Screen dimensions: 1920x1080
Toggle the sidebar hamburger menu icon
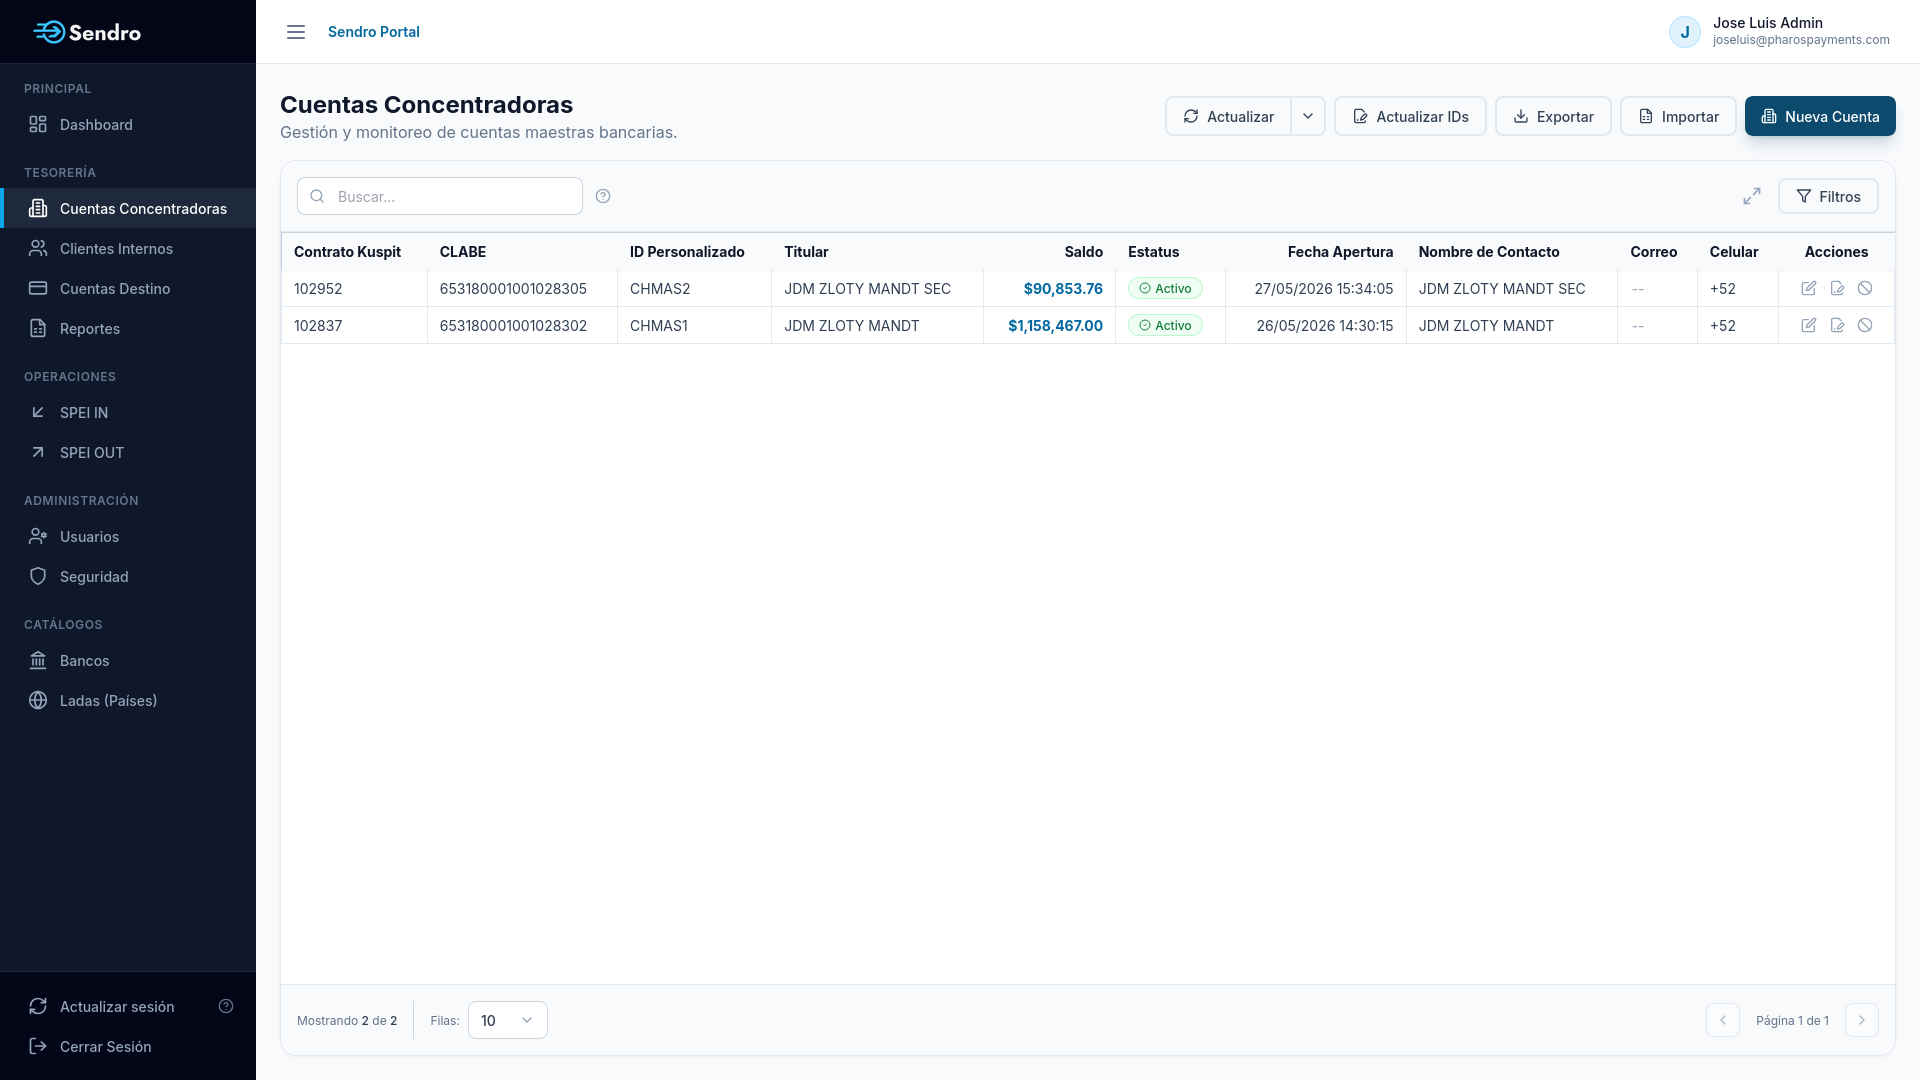point(296,32)
